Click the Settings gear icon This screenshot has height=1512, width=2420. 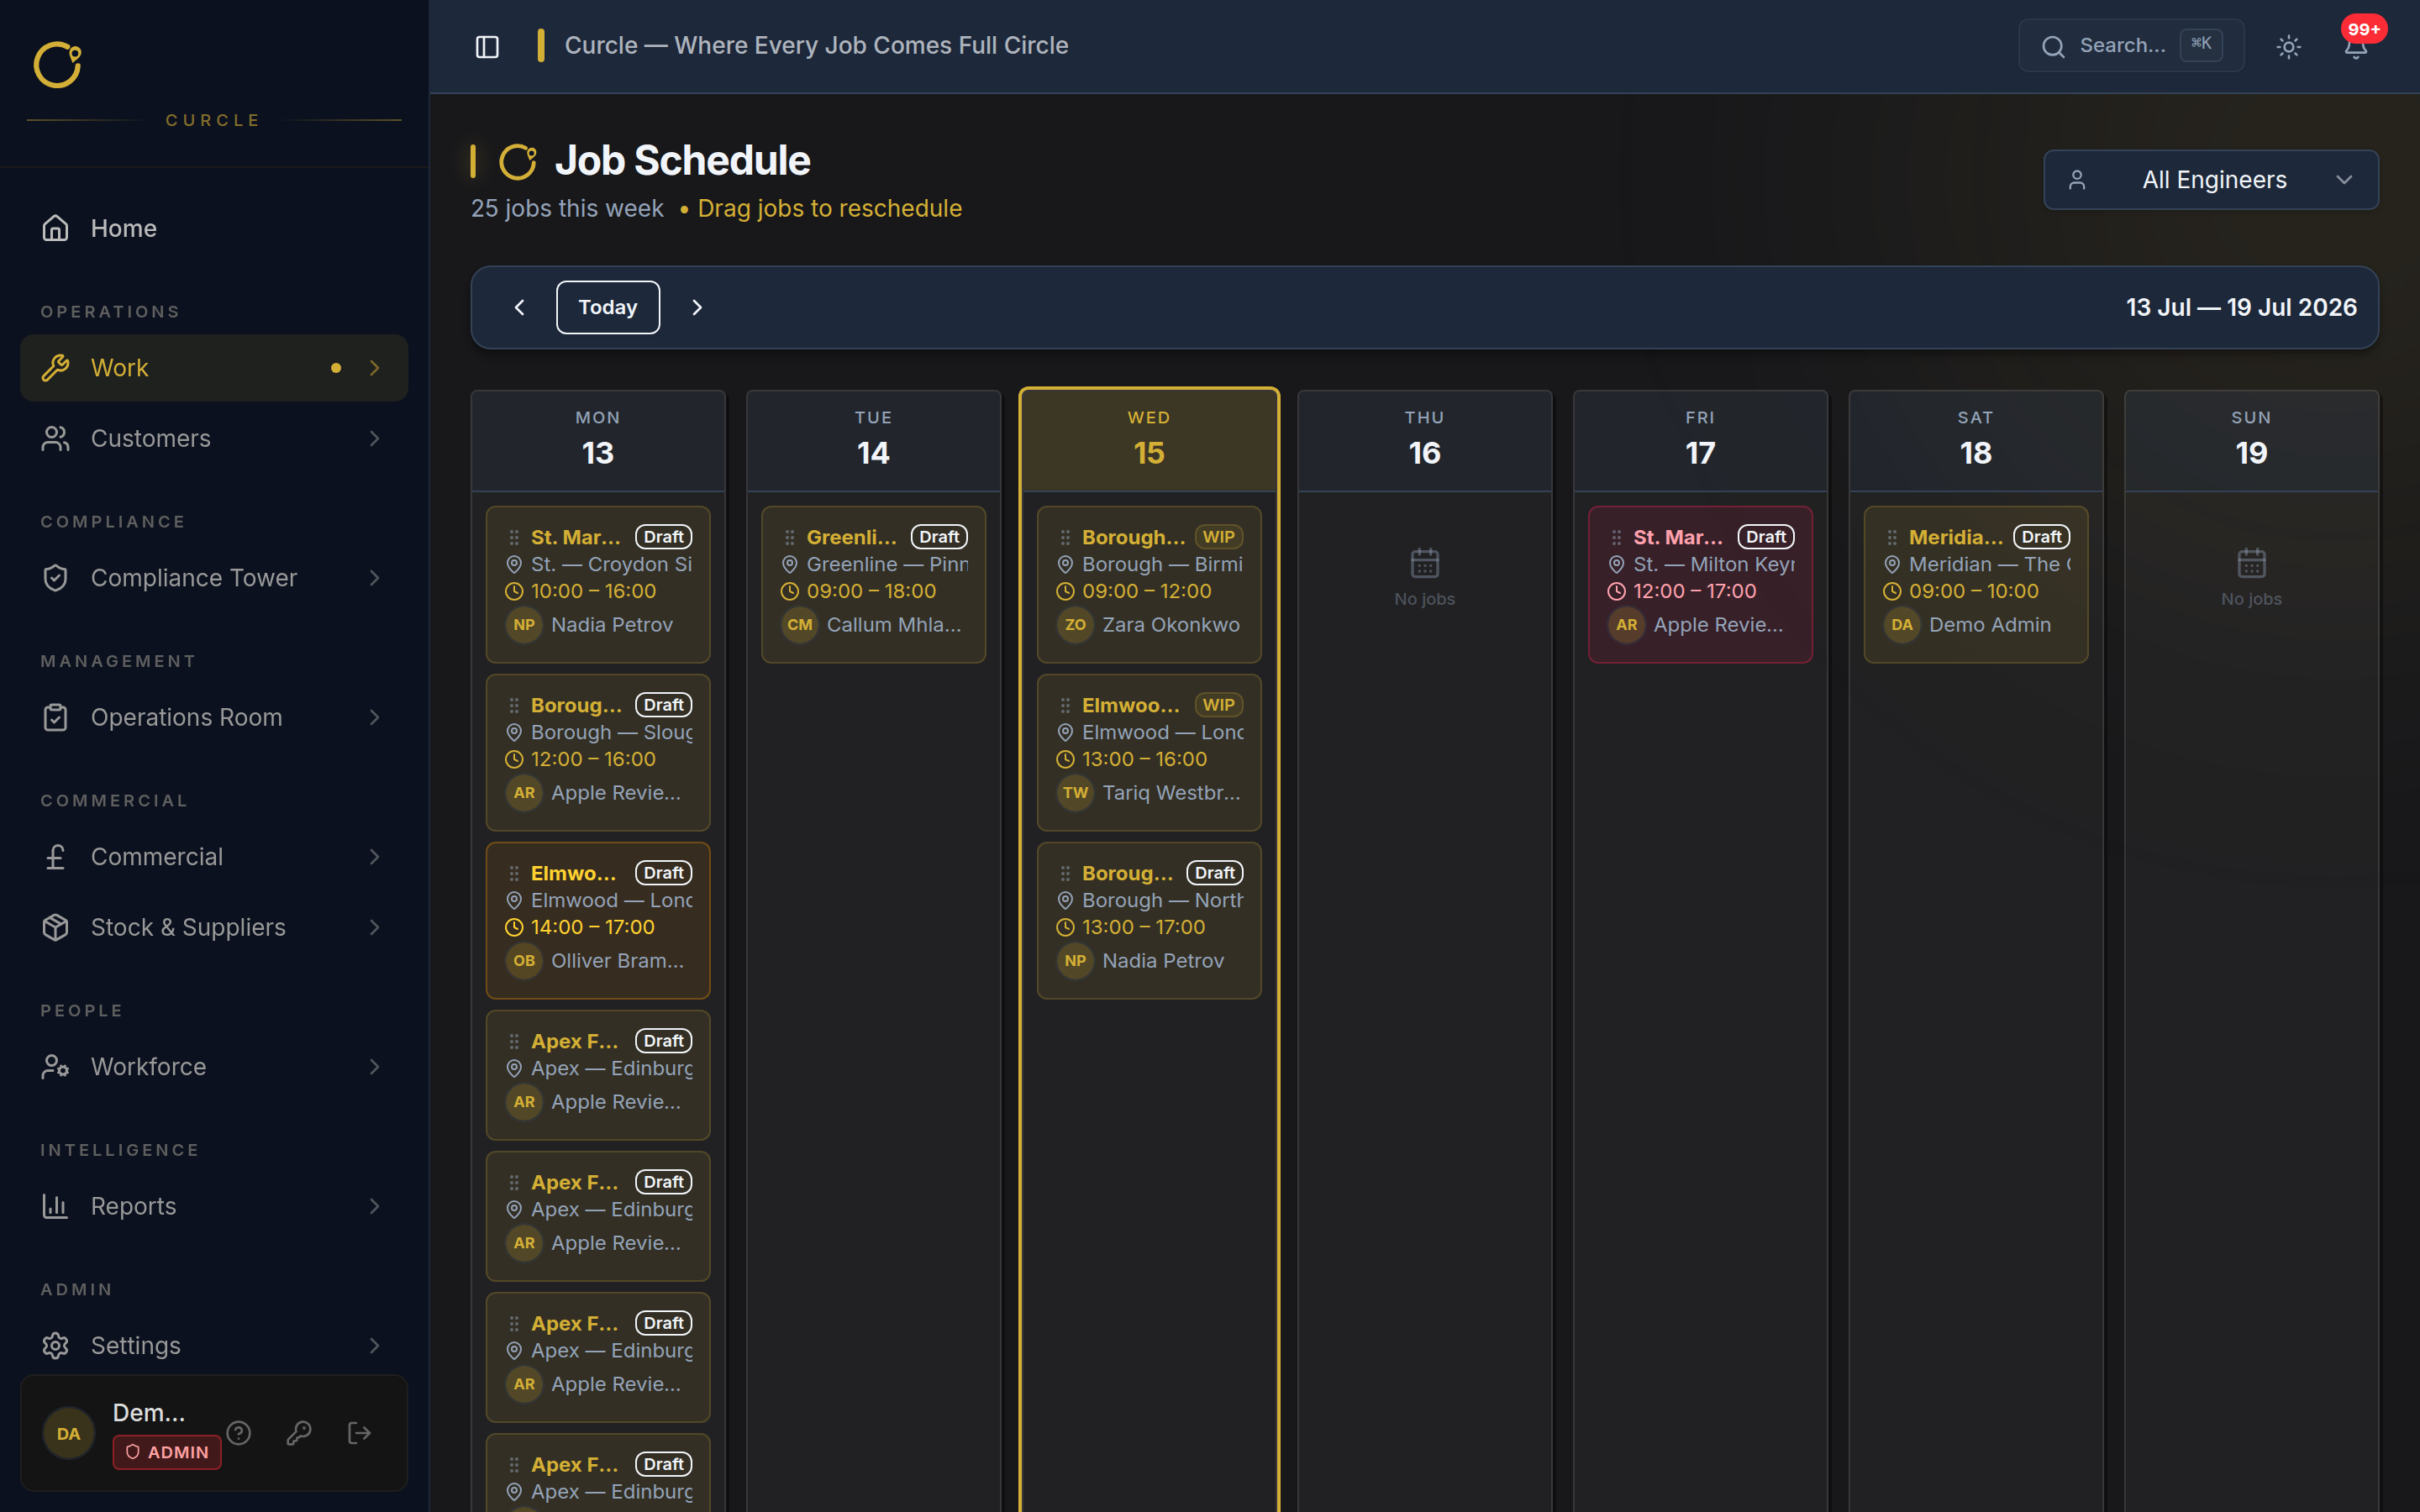pos(55,1345)
